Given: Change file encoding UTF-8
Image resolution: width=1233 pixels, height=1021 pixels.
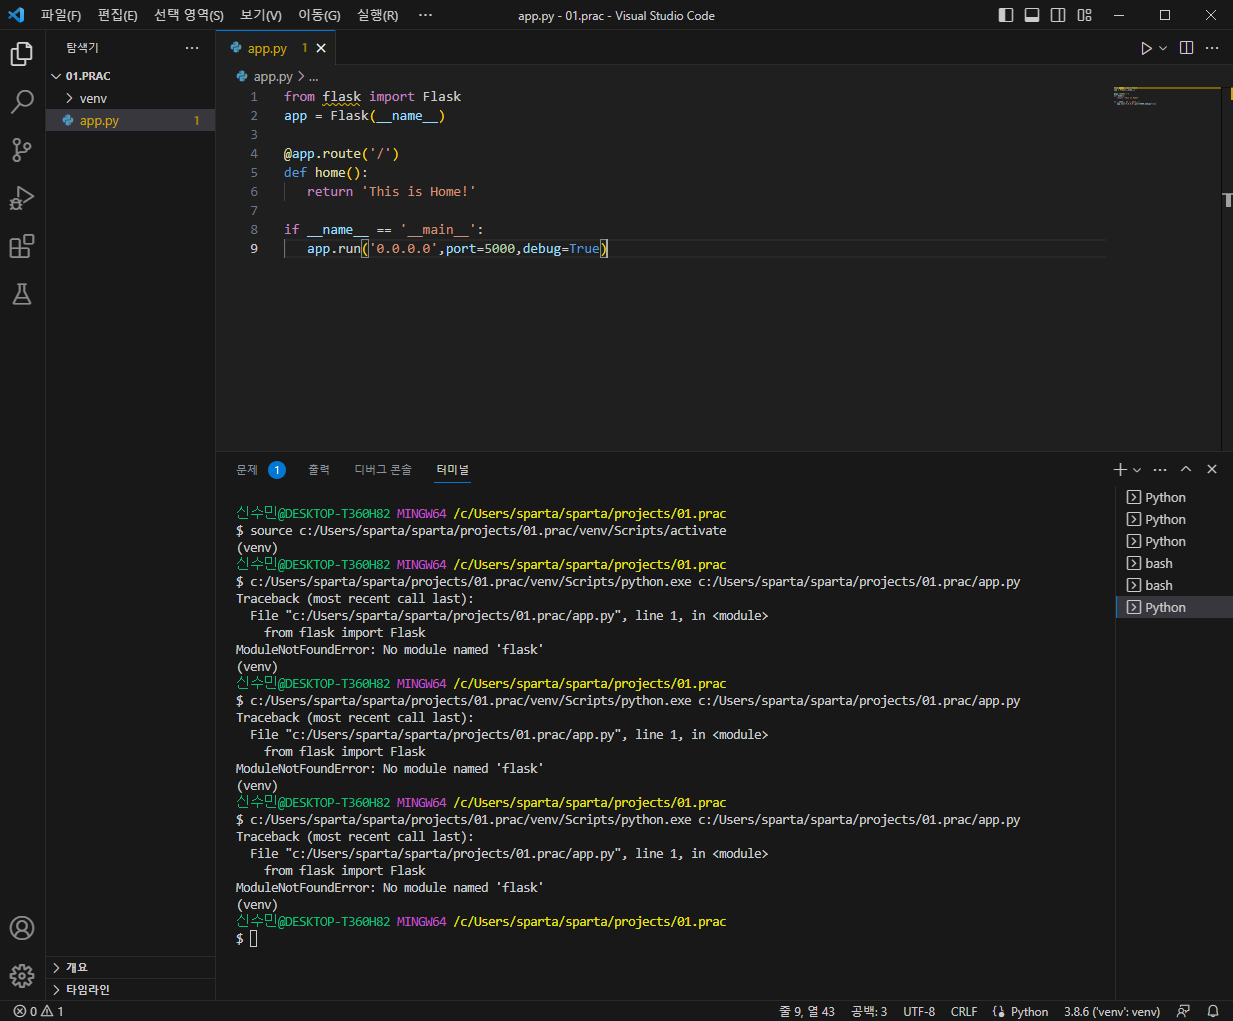Looking at the screenshot, I should tap(919, 1011).
